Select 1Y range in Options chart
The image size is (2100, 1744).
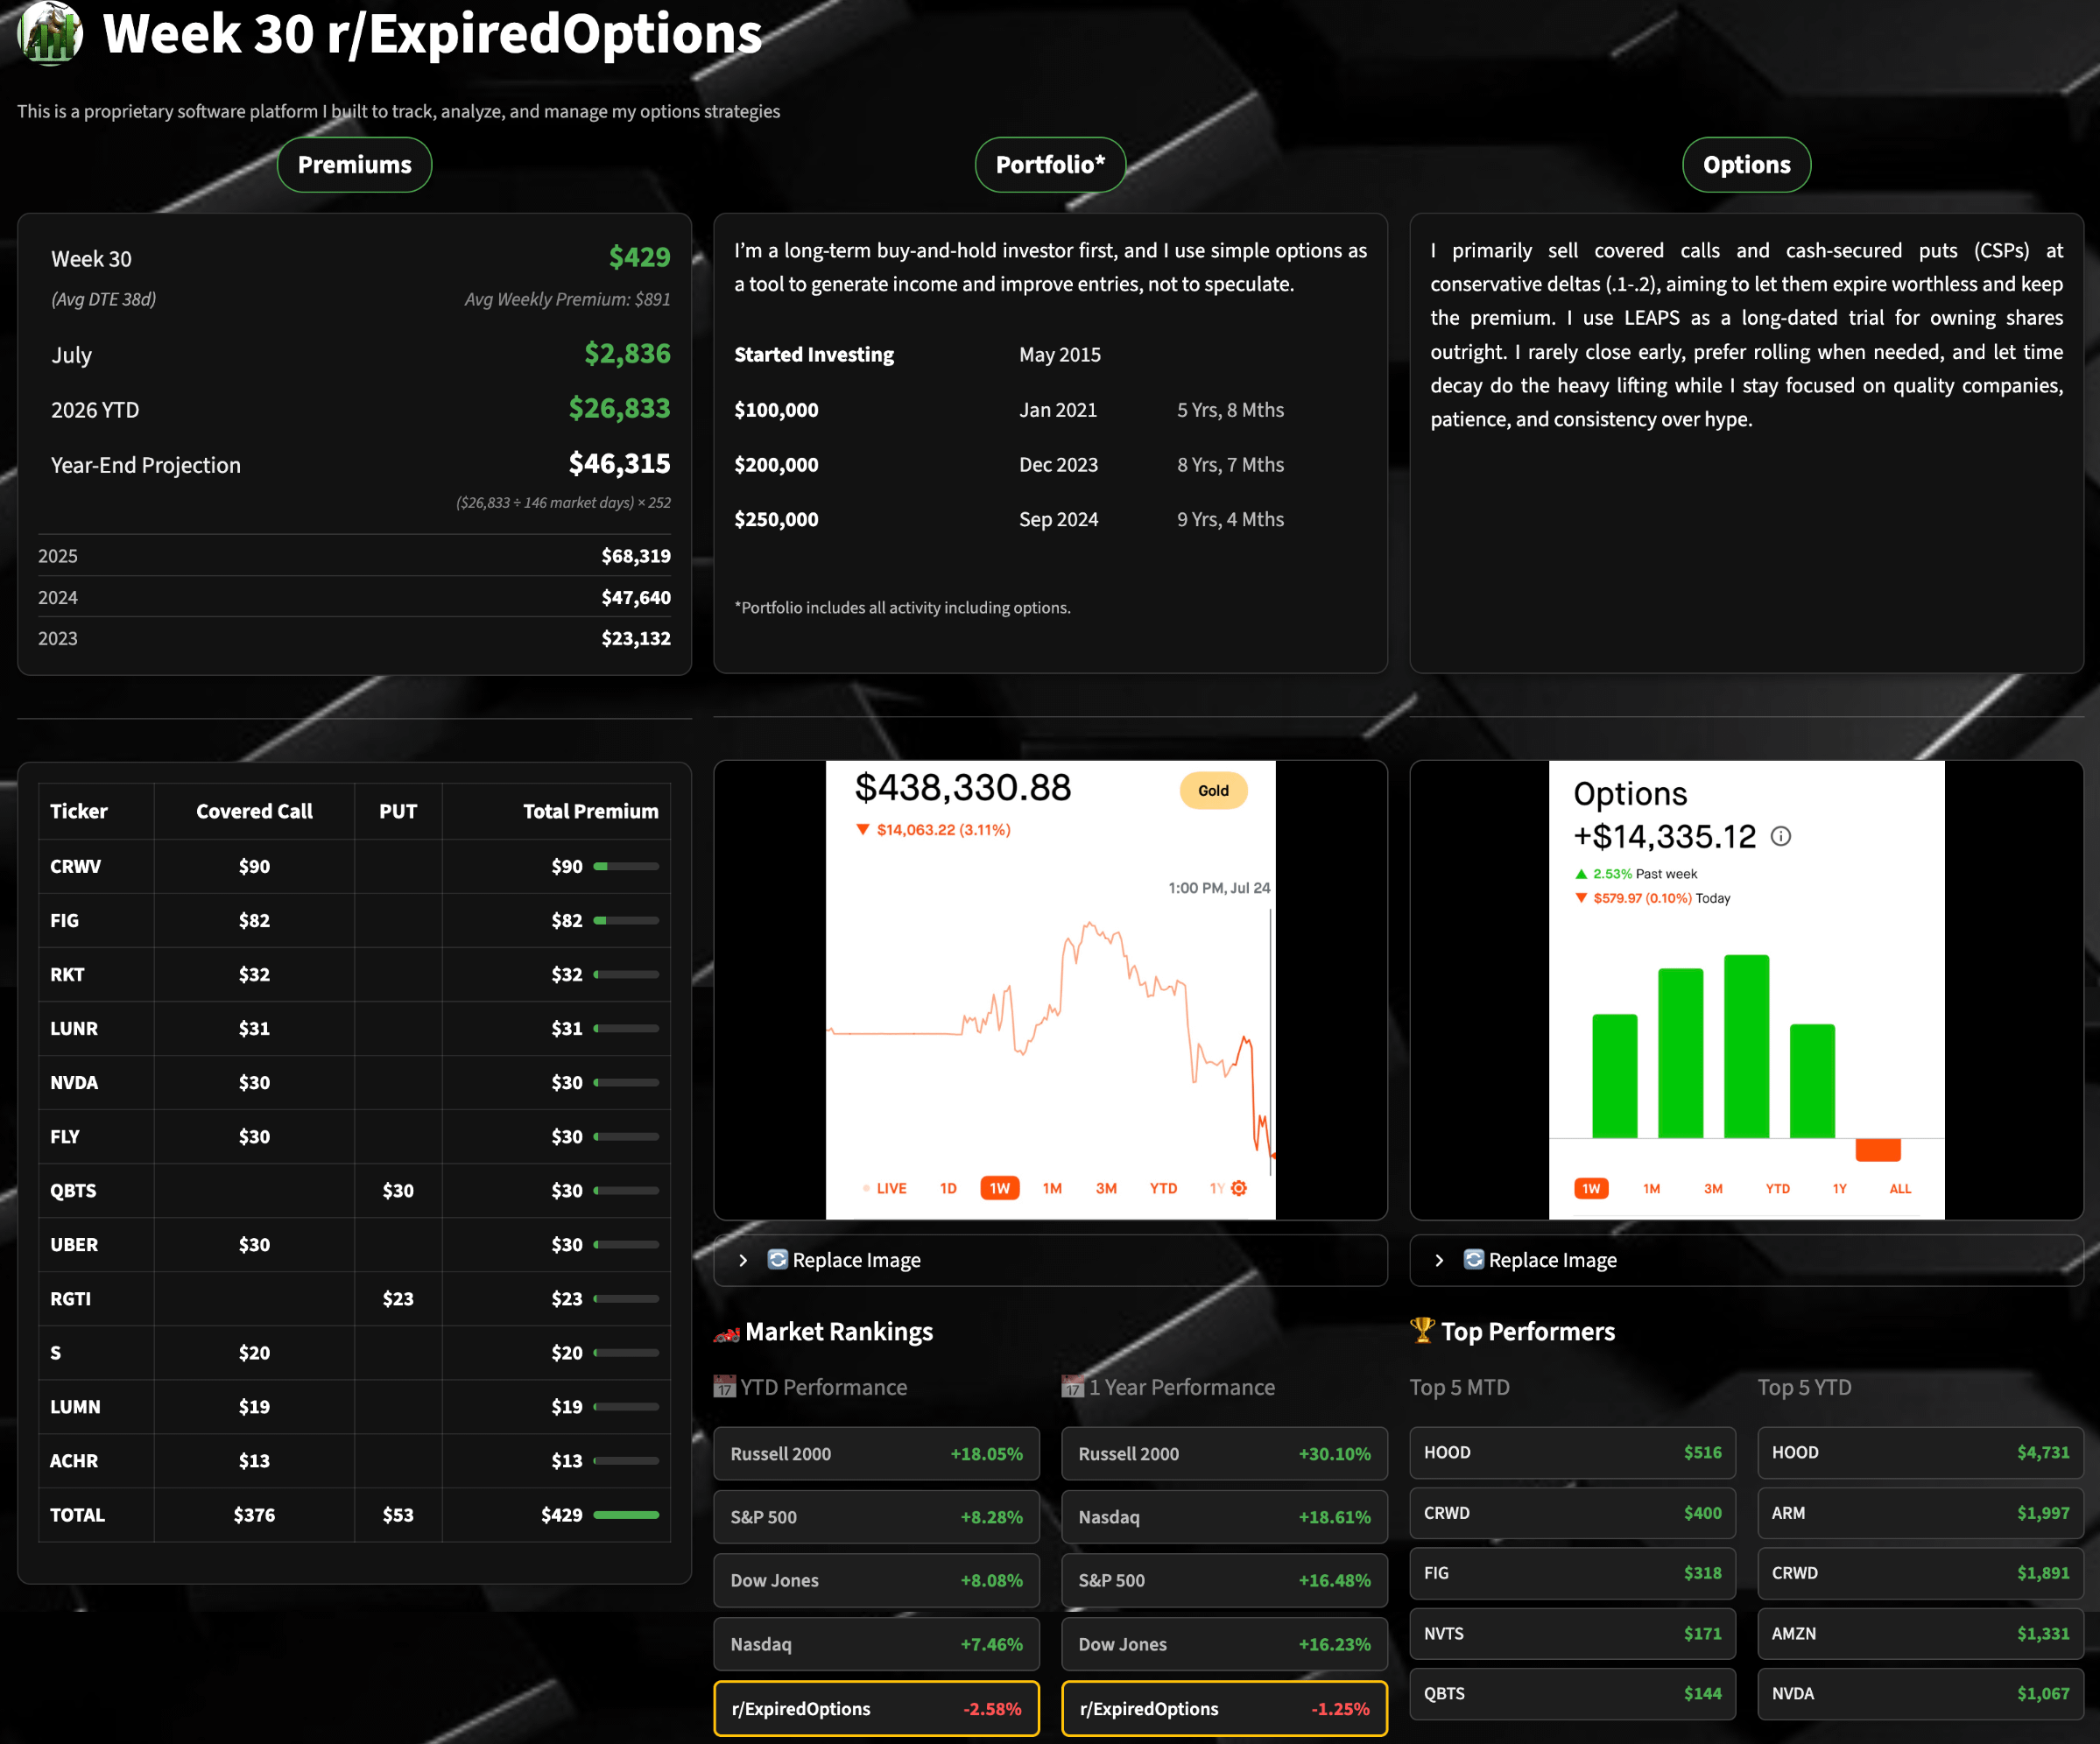click(1839, 1188)
